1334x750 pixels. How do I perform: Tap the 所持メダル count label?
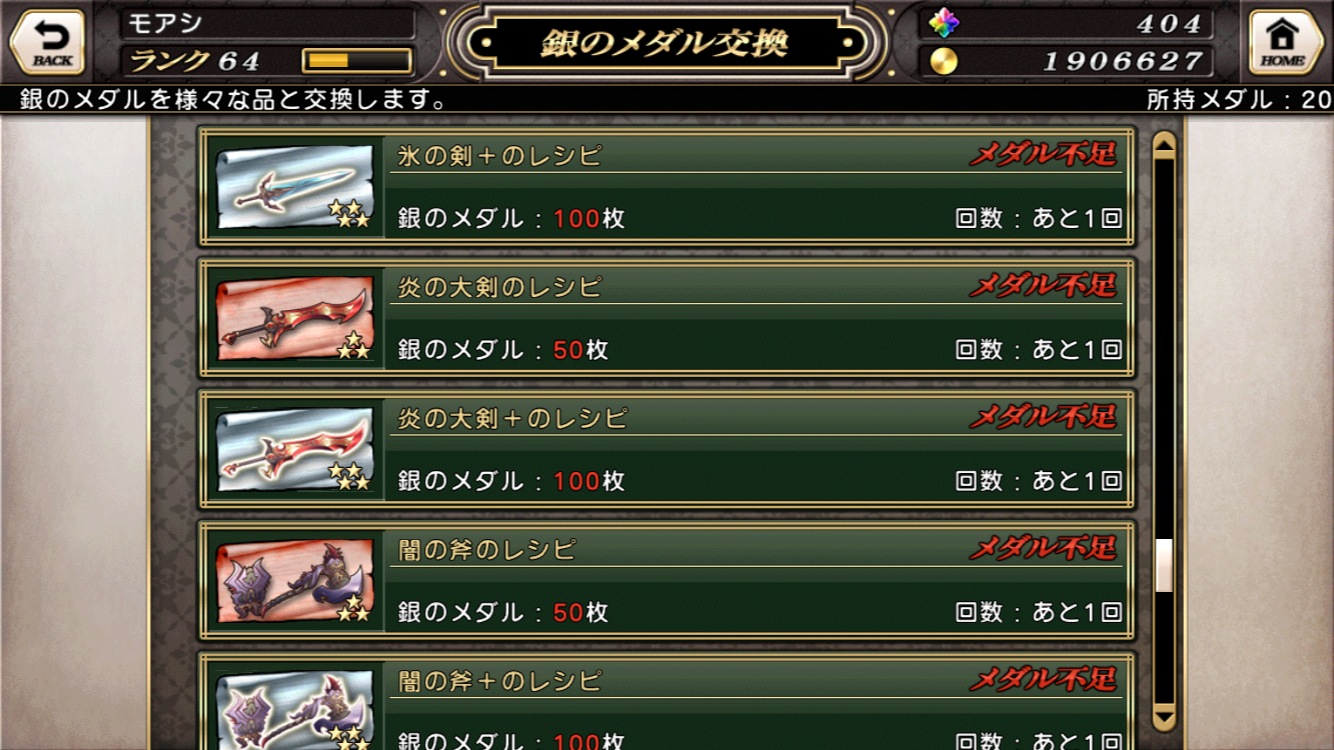pyautogui.click(x=1239, y=100)
